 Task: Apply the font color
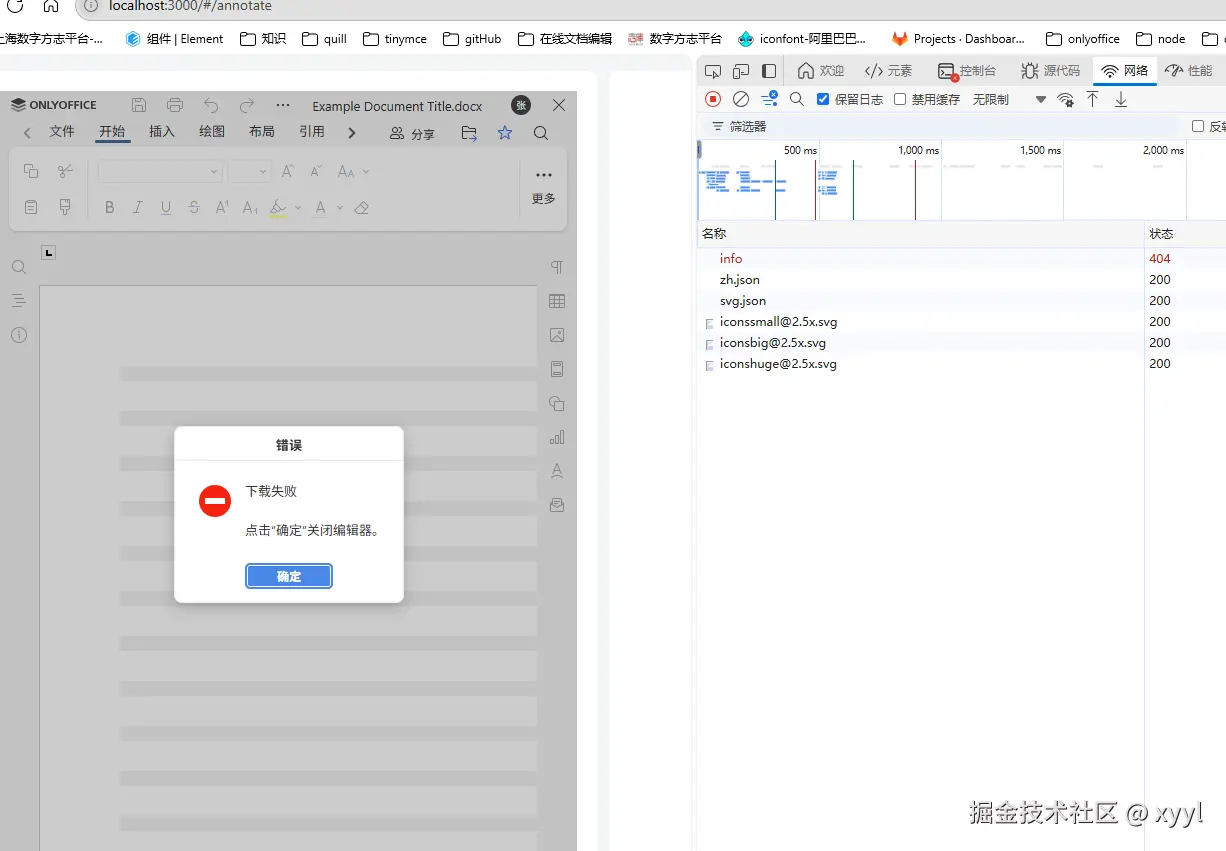tap(321, 208)
